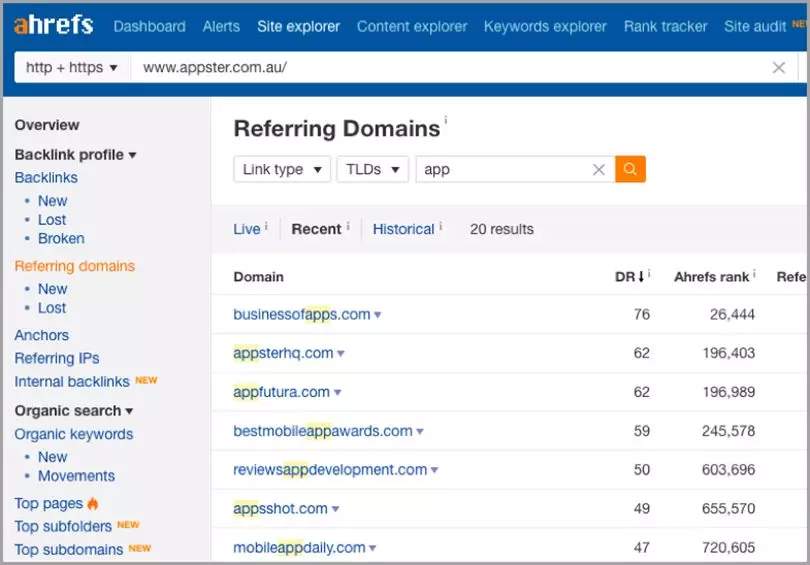The width and height of the screenshot is (810, 565).
Task: Open the http + https protocol dropdown
Action: click(x=71, y=67)
